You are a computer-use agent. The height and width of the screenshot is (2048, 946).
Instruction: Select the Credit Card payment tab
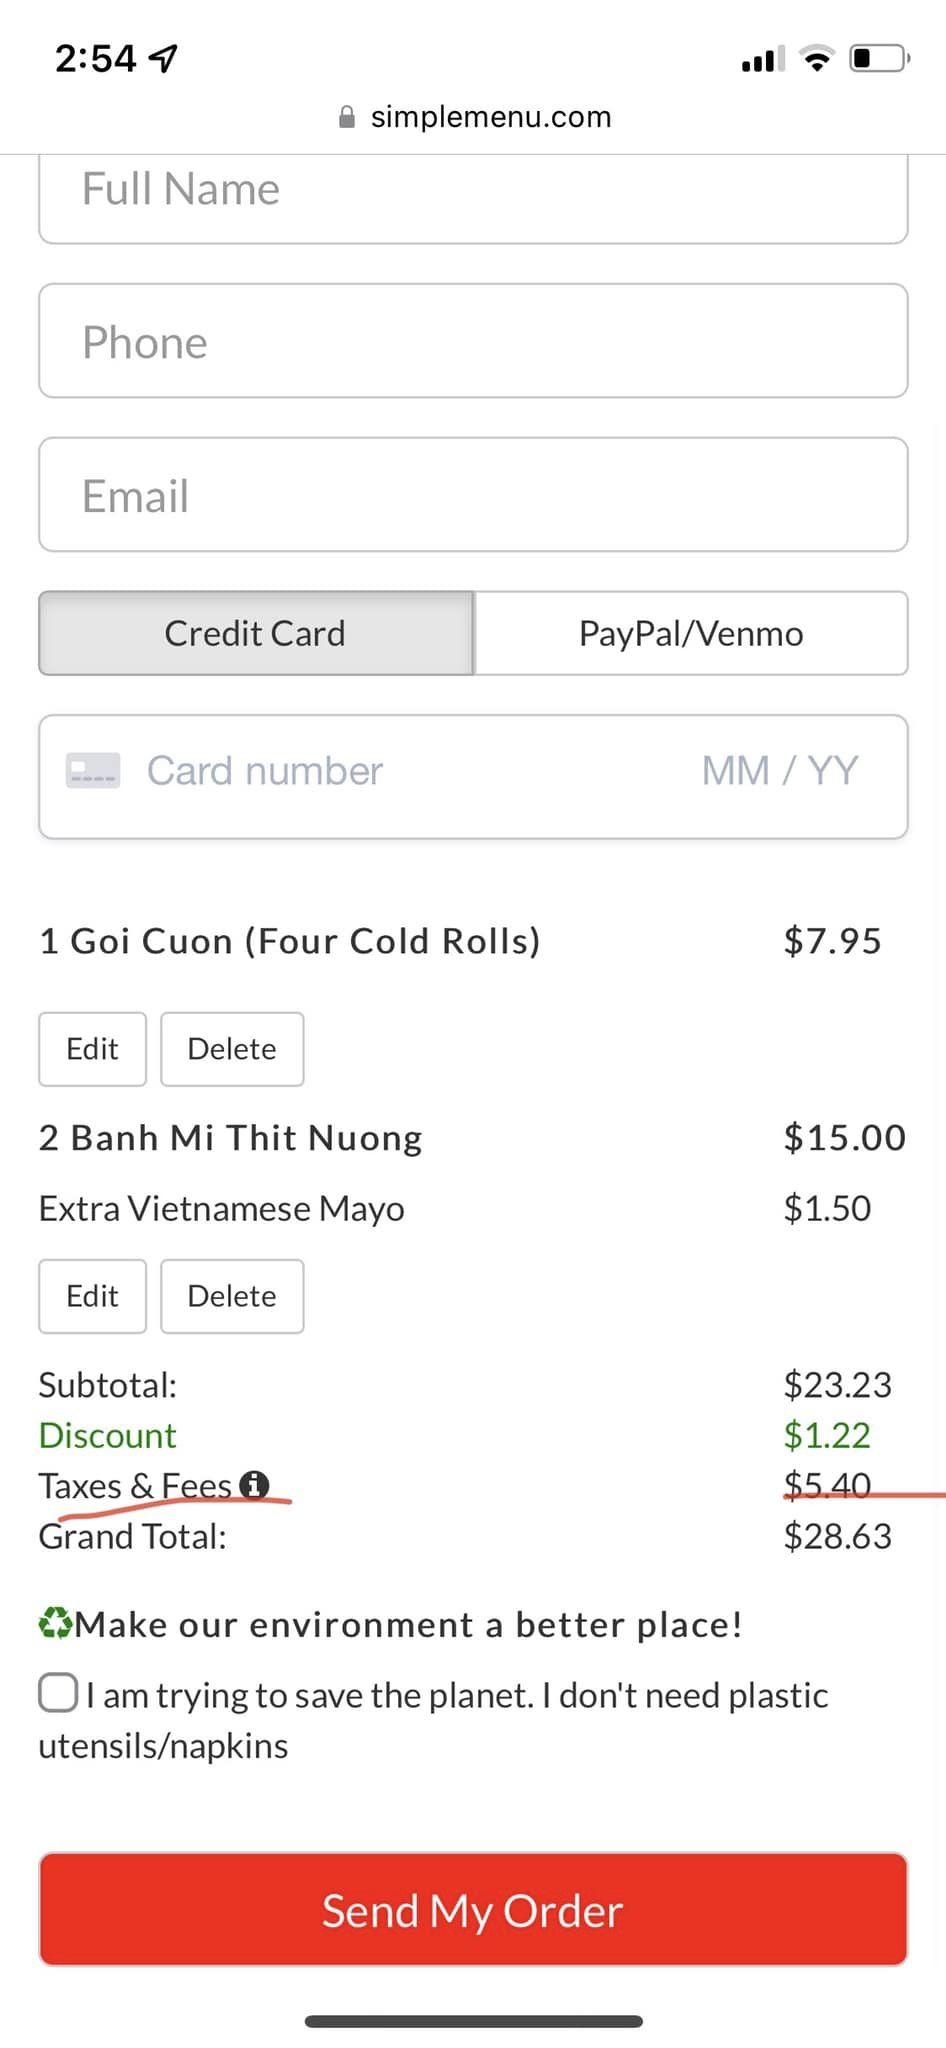pos(256,633)
